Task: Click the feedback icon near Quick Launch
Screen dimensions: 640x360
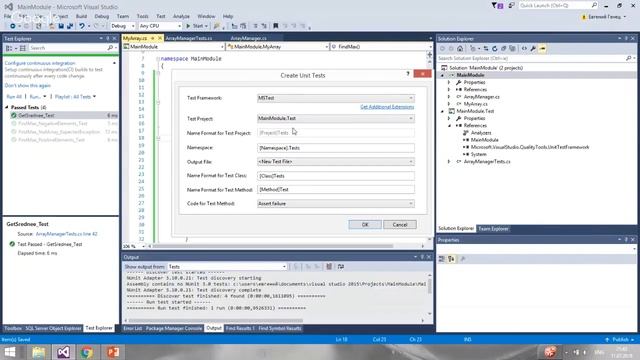Action: tap(511, 5)
